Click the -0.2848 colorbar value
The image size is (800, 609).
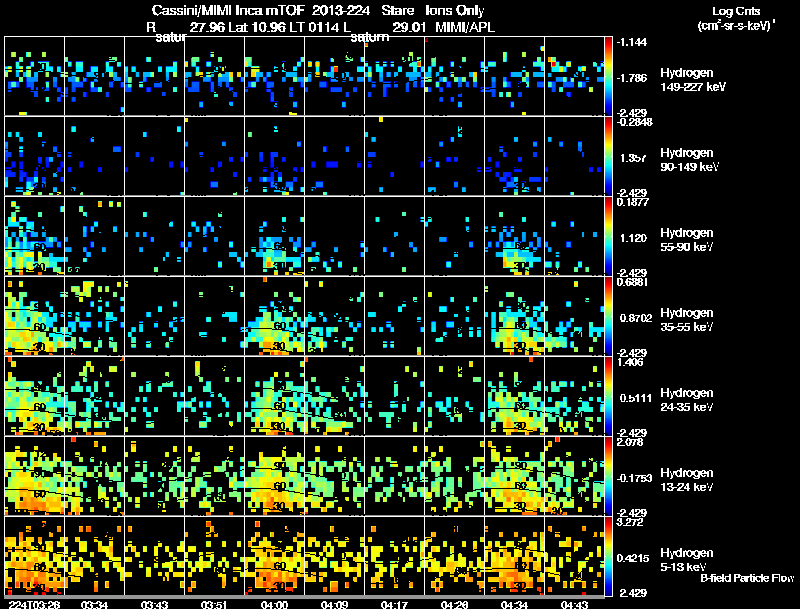(x=634, y=122)
